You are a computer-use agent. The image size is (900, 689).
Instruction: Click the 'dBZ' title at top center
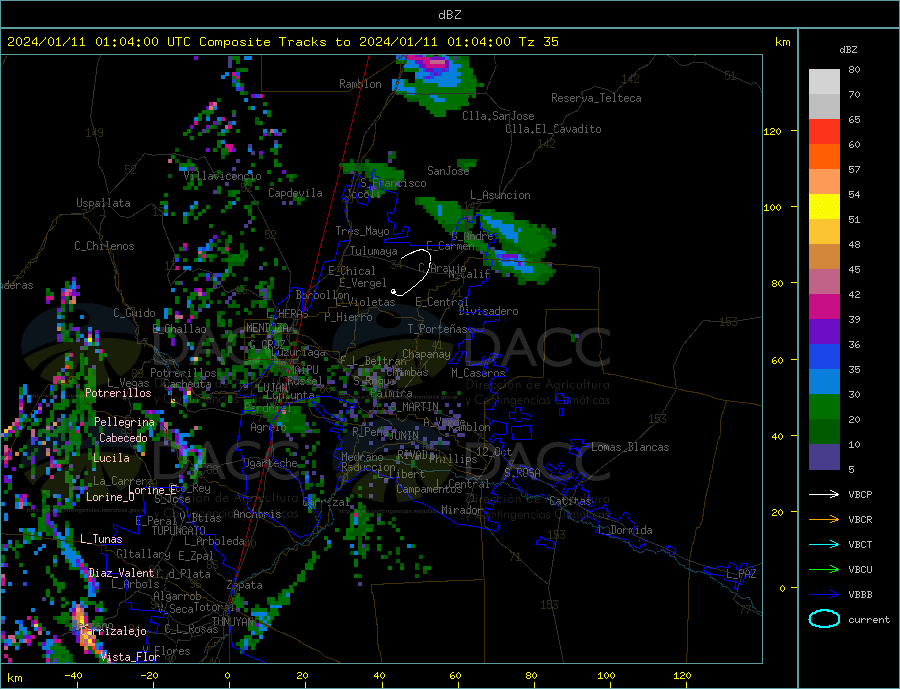449,15
